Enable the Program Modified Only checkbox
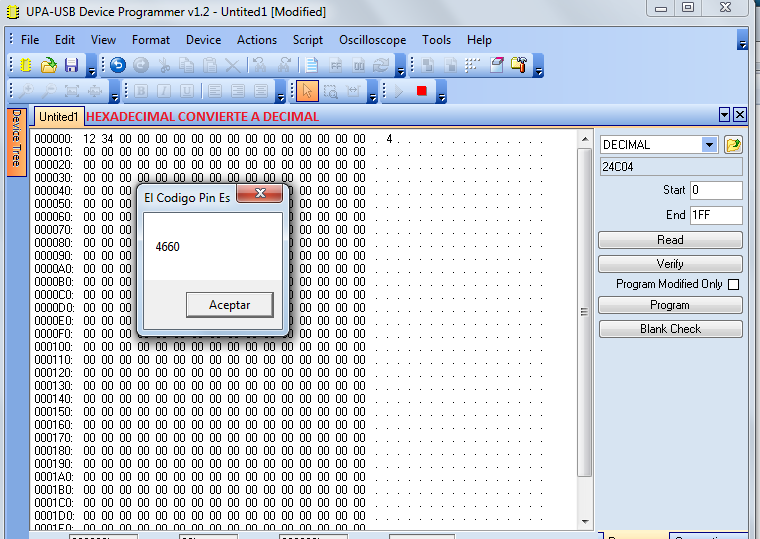Viewport: 760px width, 539px height. click(733, 284)
